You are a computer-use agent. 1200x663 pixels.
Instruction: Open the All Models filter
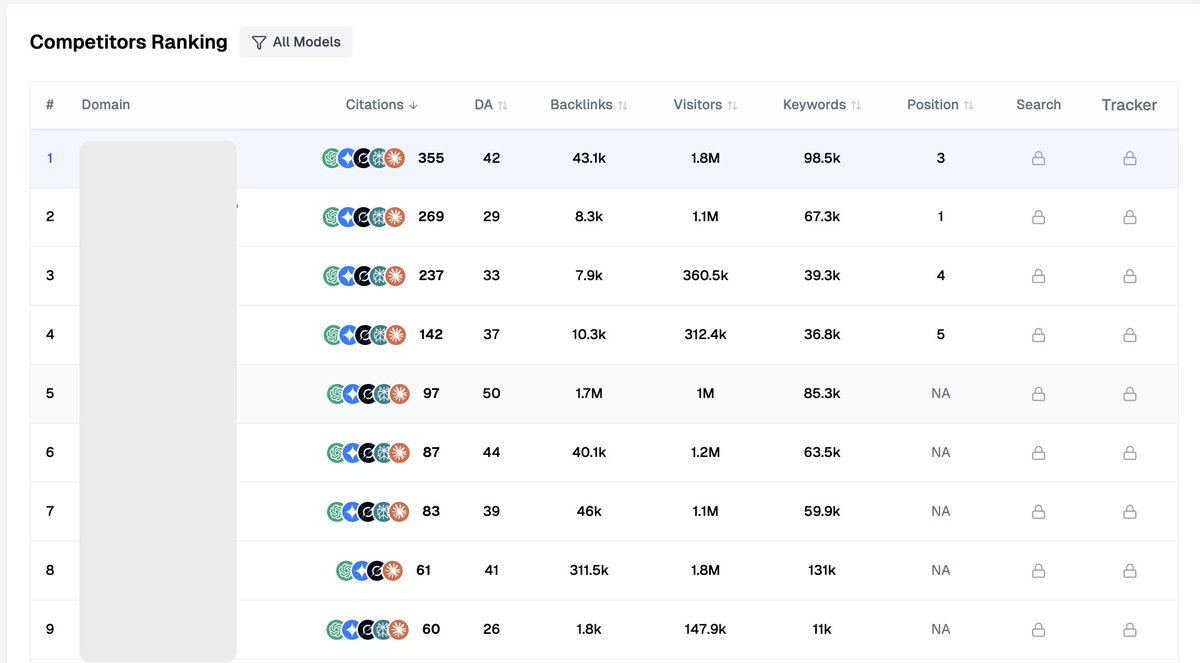(296, 42)
